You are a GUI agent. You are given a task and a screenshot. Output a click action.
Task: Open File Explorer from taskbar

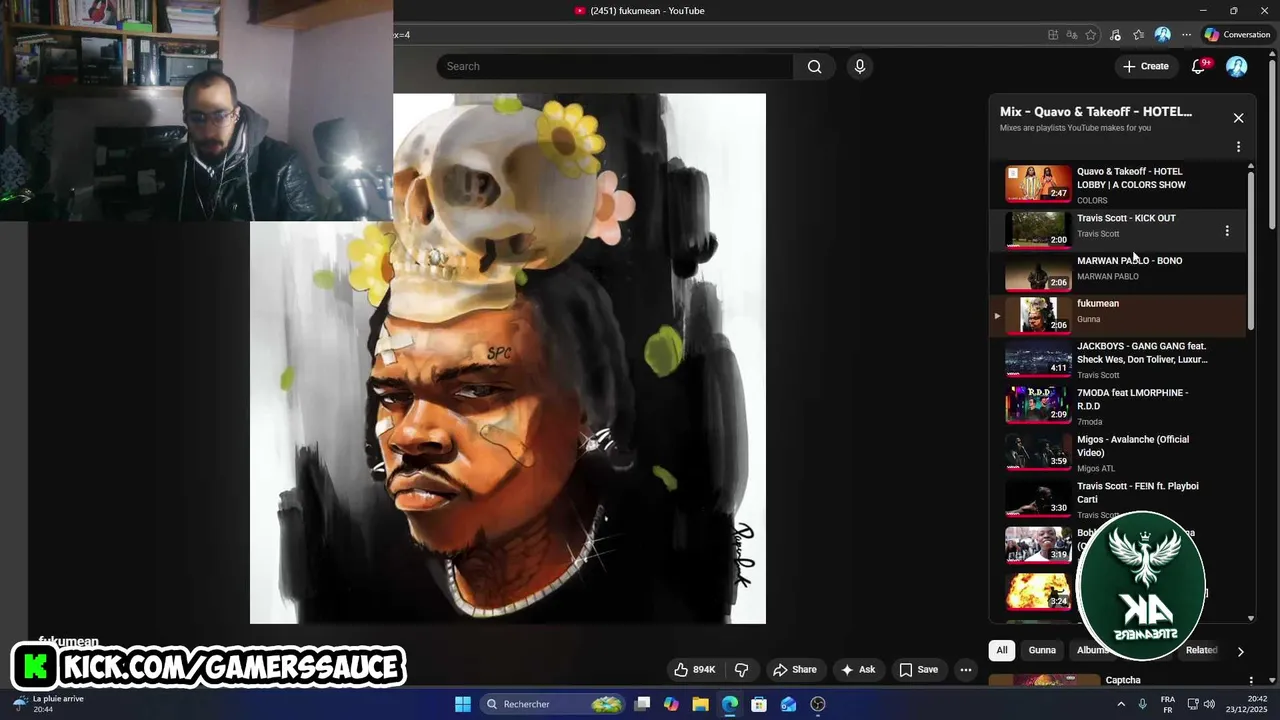700,704
